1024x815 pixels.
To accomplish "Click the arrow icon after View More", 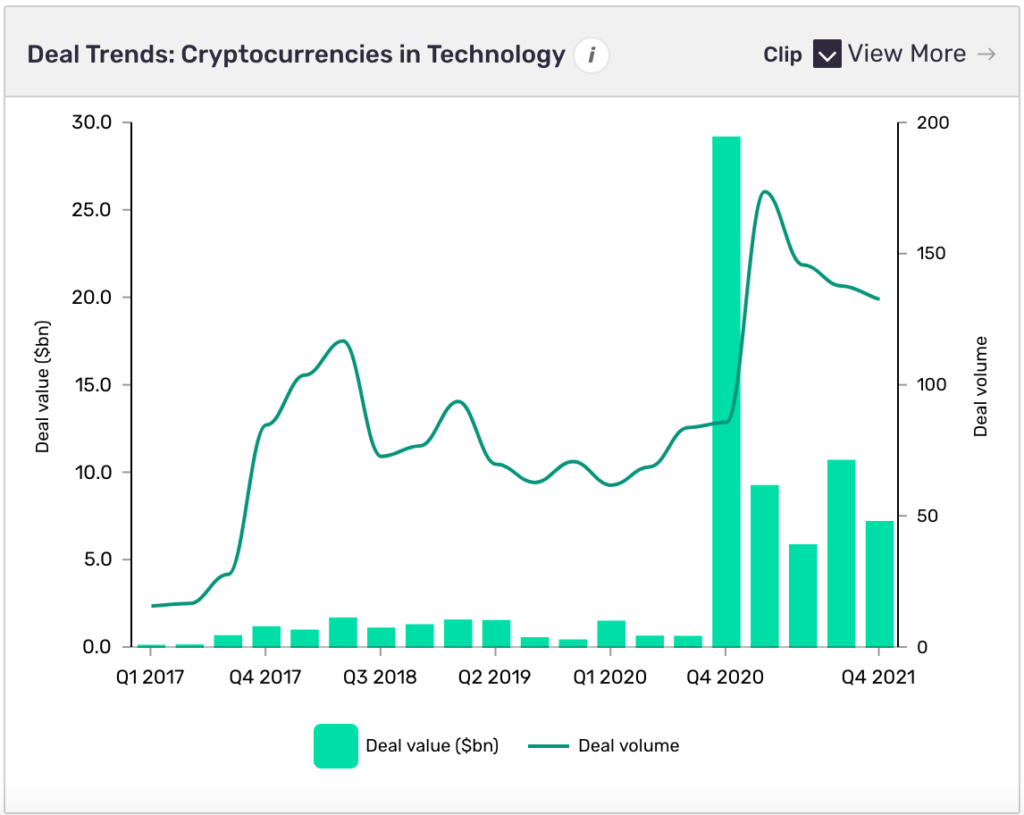I will [987, 54].
